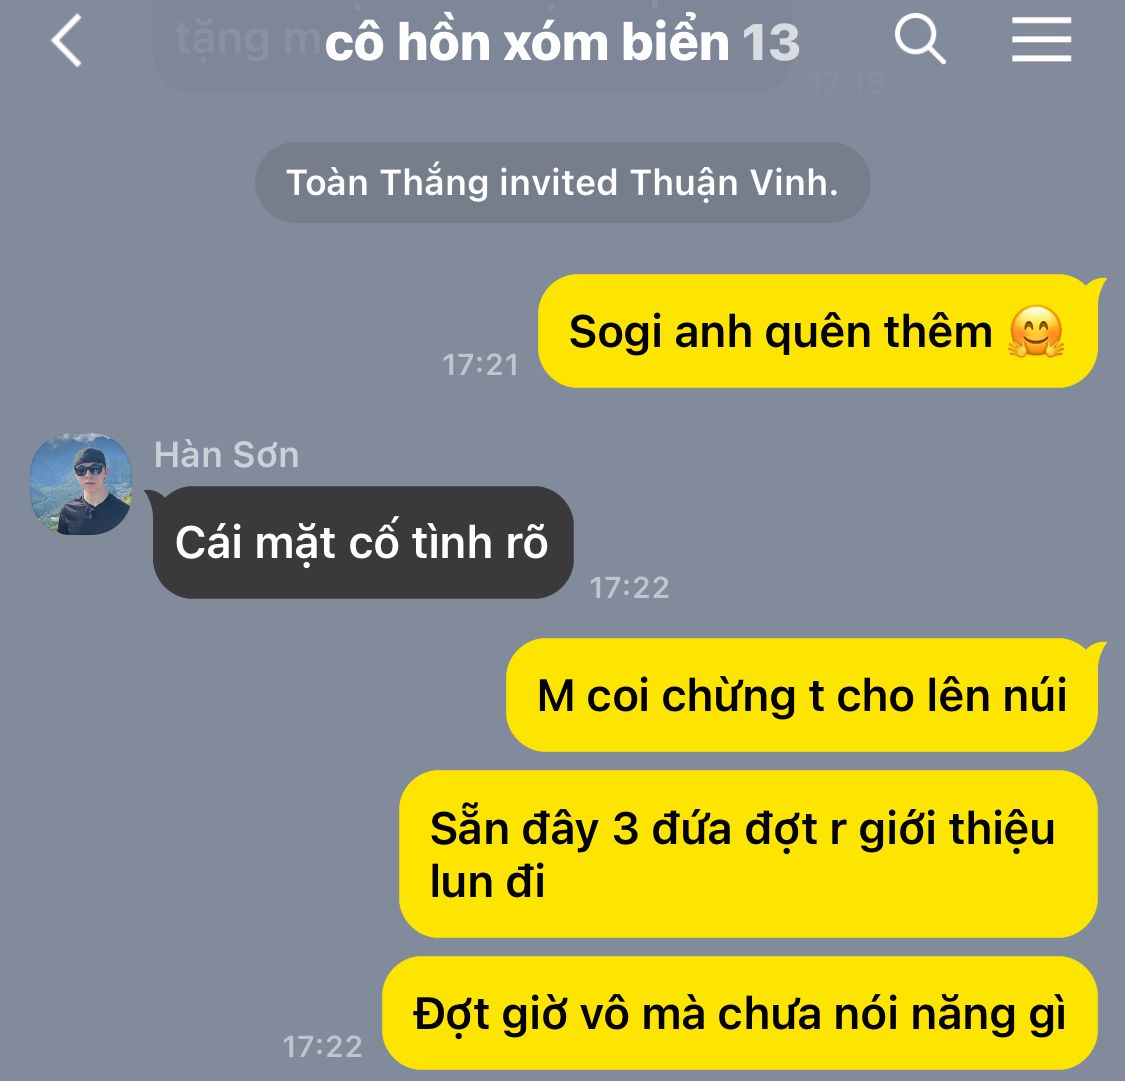Tap the back arrow to leave chat

pyautogui.click(x=67, y=41)
